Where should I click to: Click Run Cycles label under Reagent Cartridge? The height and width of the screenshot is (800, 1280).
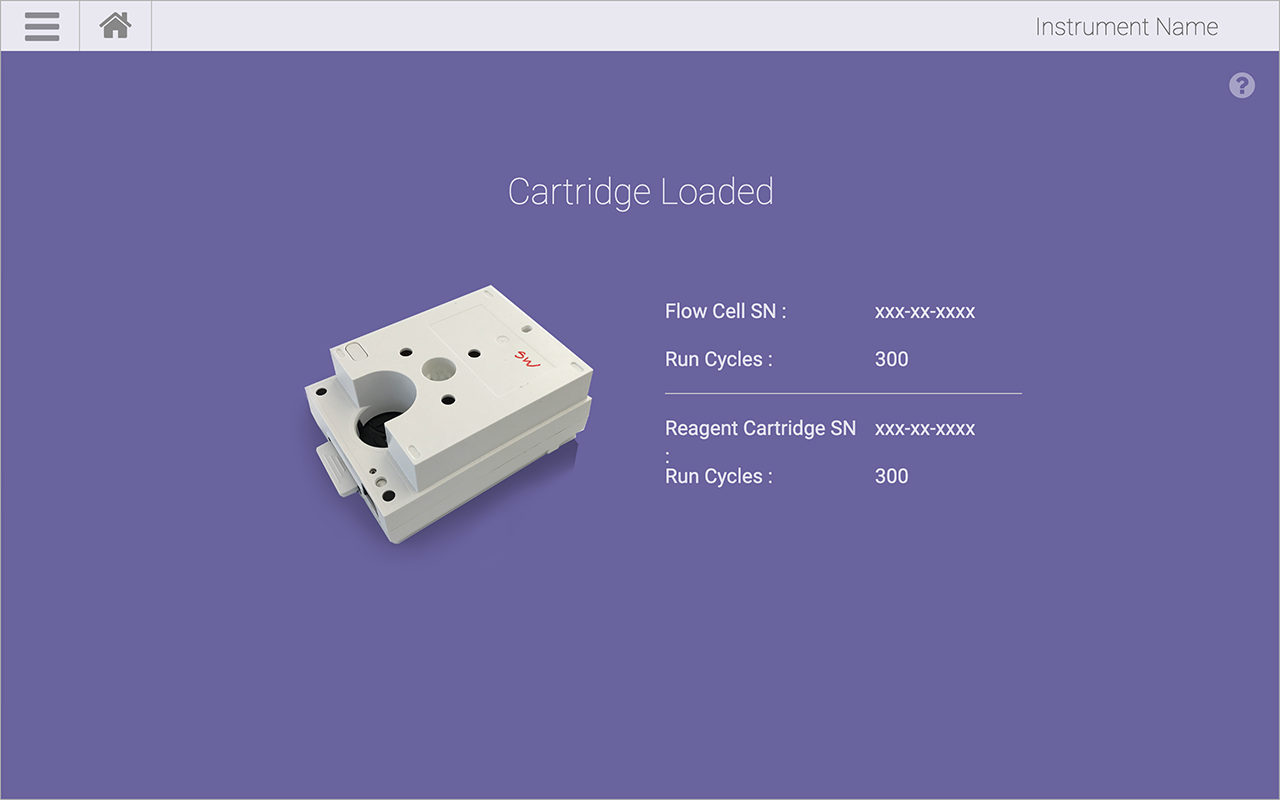(718, 476)
